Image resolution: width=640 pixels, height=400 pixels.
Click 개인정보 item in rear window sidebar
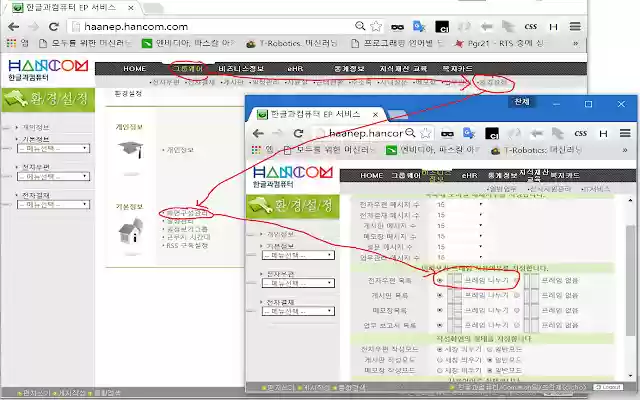pyautogui.click(x=36, y=127)
